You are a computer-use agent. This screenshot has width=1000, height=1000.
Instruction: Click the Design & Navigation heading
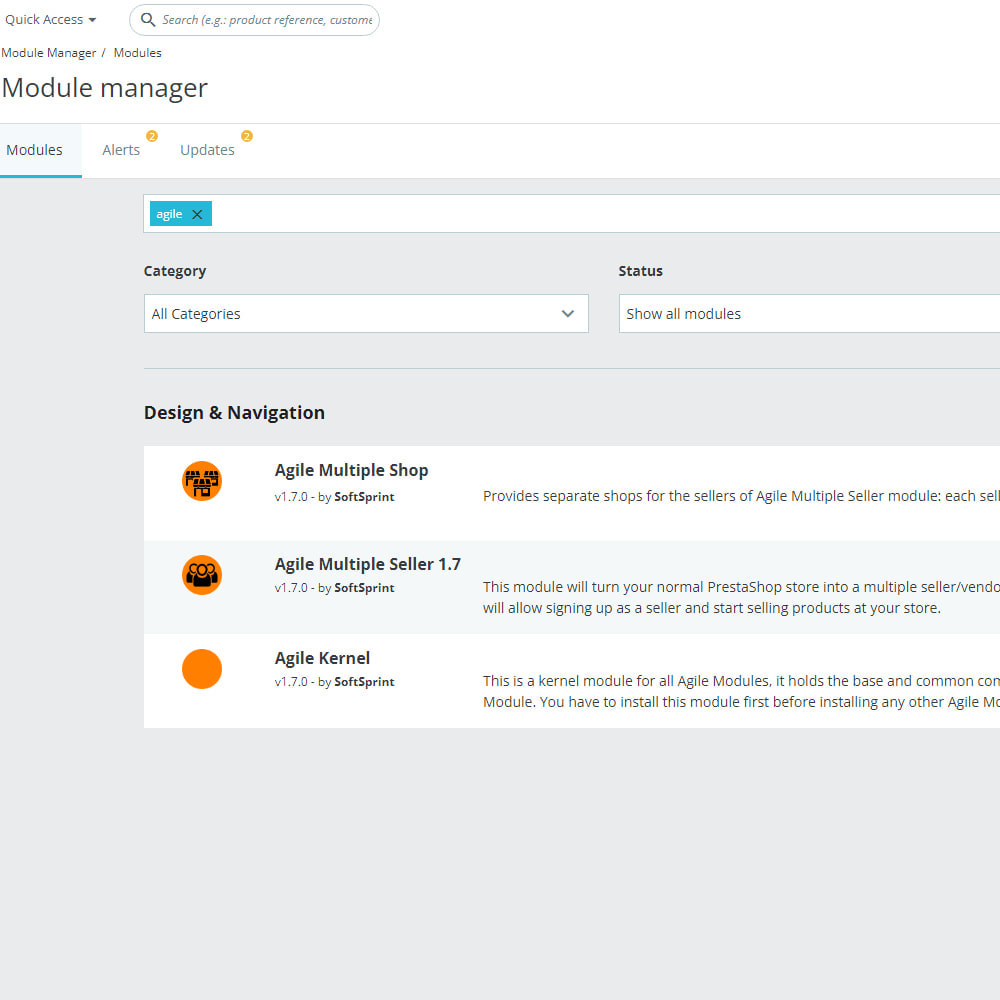234,413
